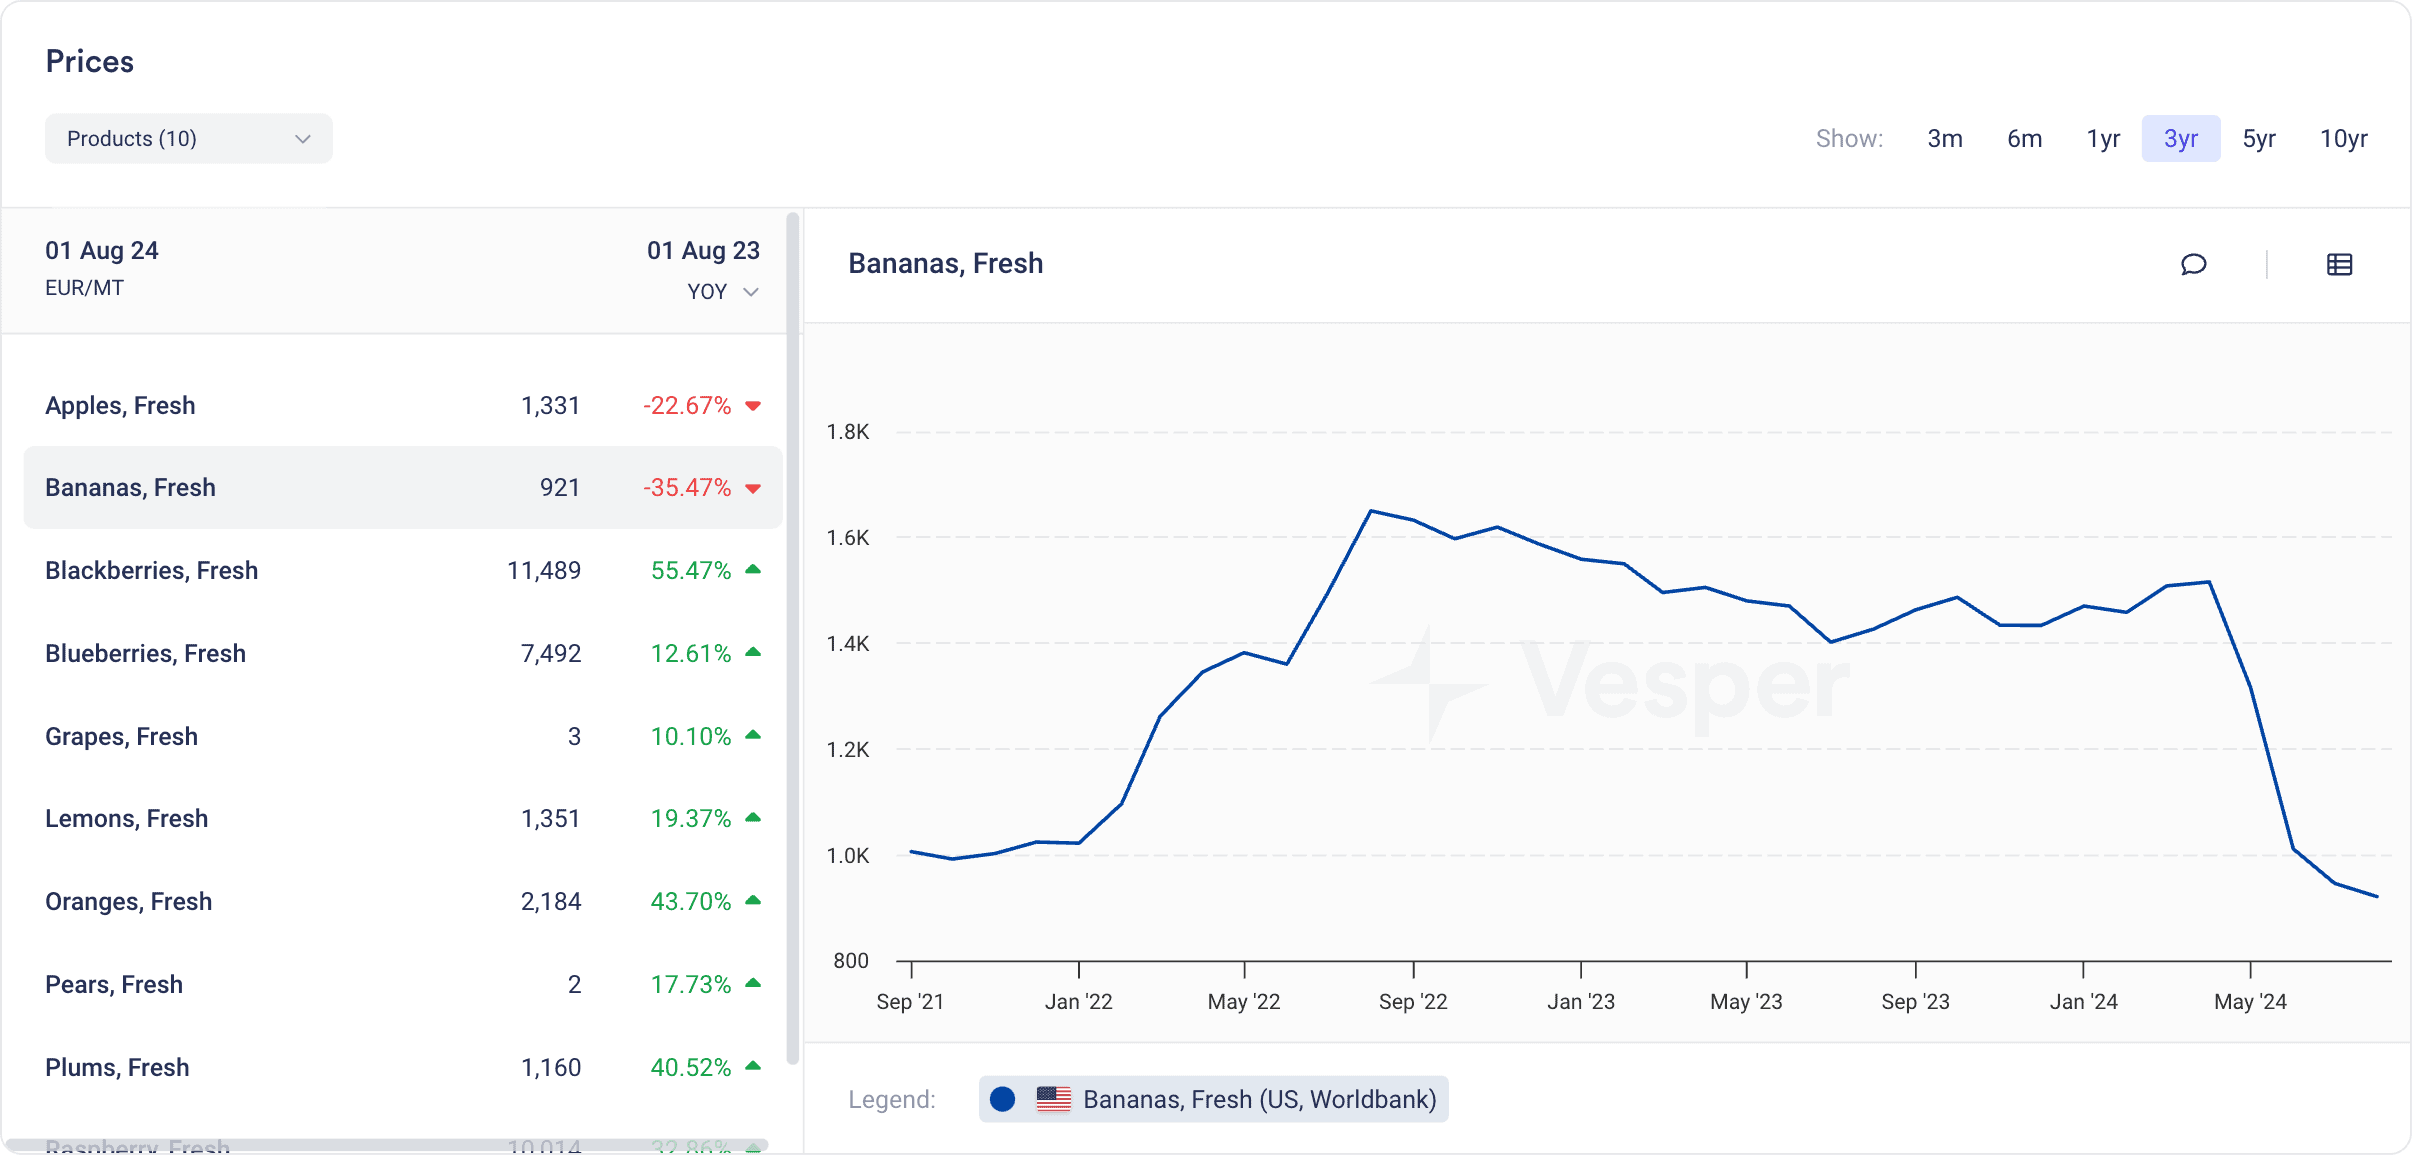Open the Products (10) dropdown
This screenshot has height=1155, width=2412.
[x=189, y=139]
